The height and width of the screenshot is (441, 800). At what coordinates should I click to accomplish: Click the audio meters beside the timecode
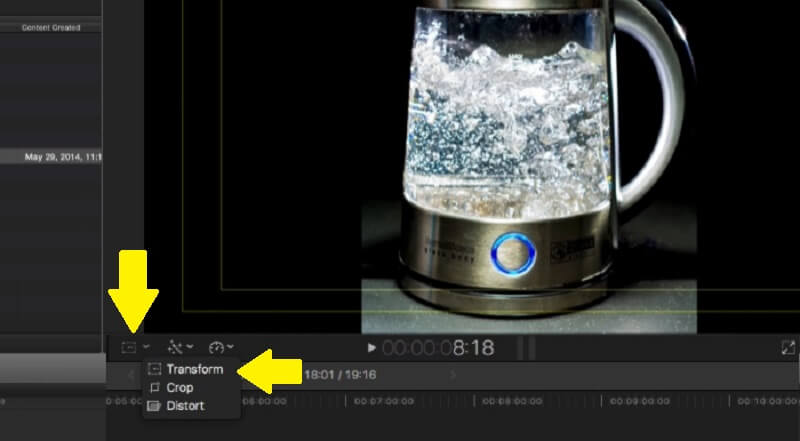(x=526, y=348)
